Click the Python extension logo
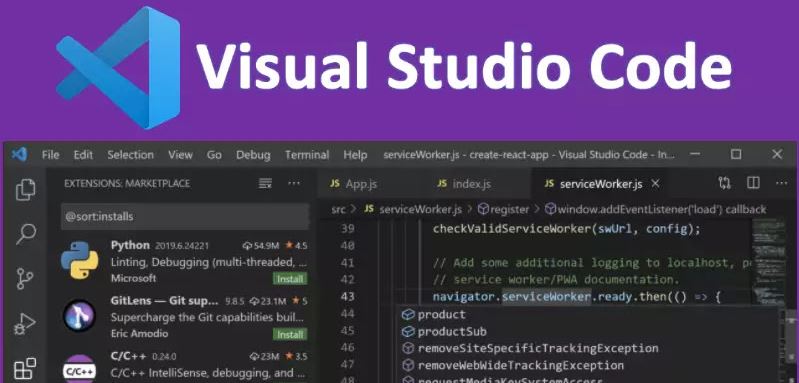799x383 pixels. click(79, 260)
